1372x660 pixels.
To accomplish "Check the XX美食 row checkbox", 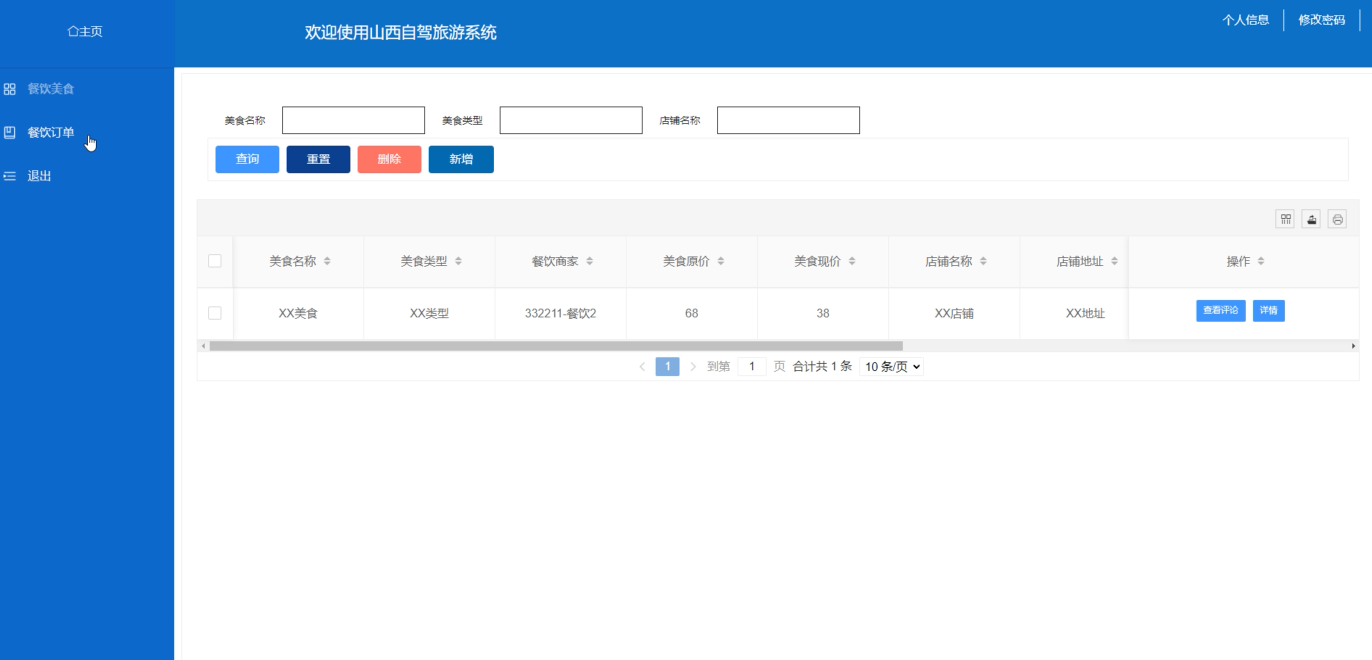I will 215,313.
